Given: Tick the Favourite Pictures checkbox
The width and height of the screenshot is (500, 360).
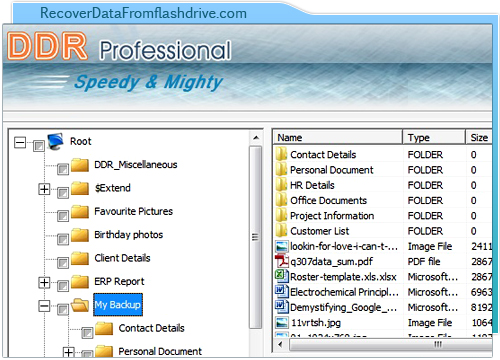Looking at the screenshot, I should [63, 216].
